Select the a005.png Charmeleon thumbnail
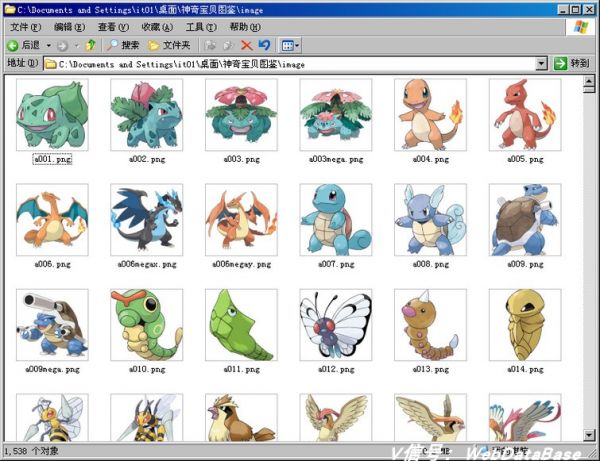The width and height of the screenshot is (600, 461). [x=525, y=115]
